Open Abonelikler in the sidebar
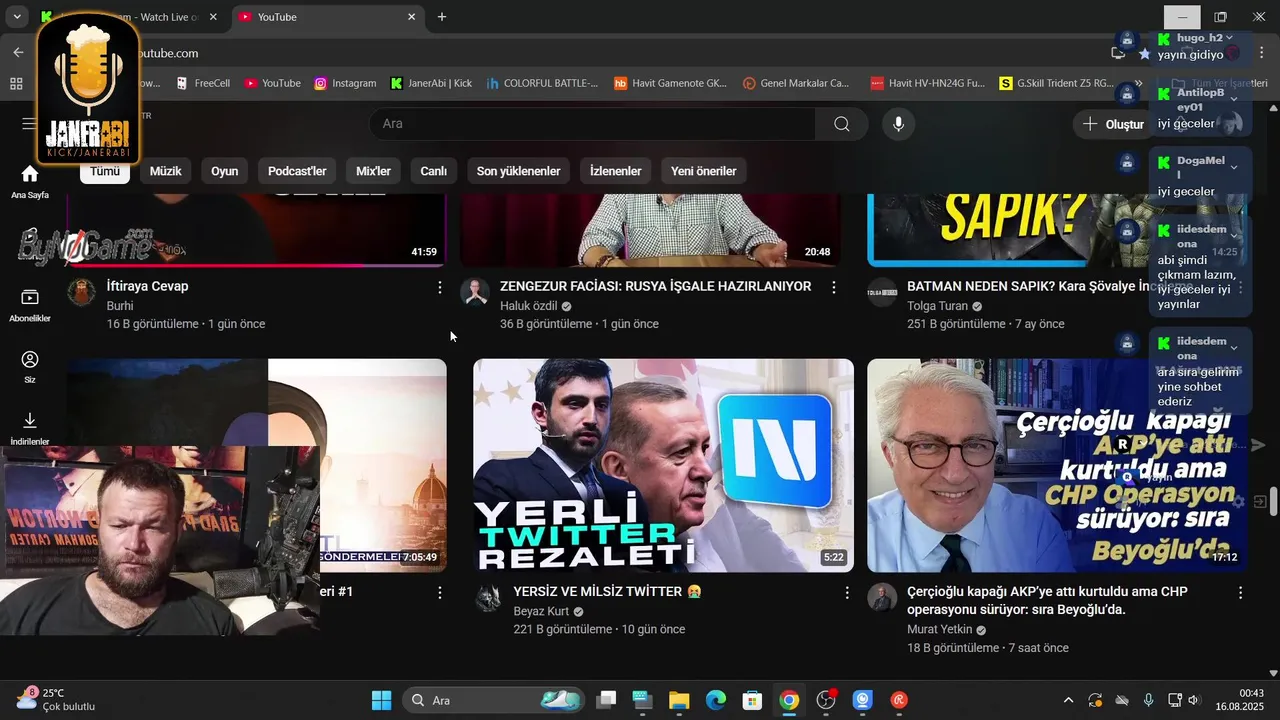Image resolution: width=1280 pixels, height=720 pixels. tap(30, 305)
